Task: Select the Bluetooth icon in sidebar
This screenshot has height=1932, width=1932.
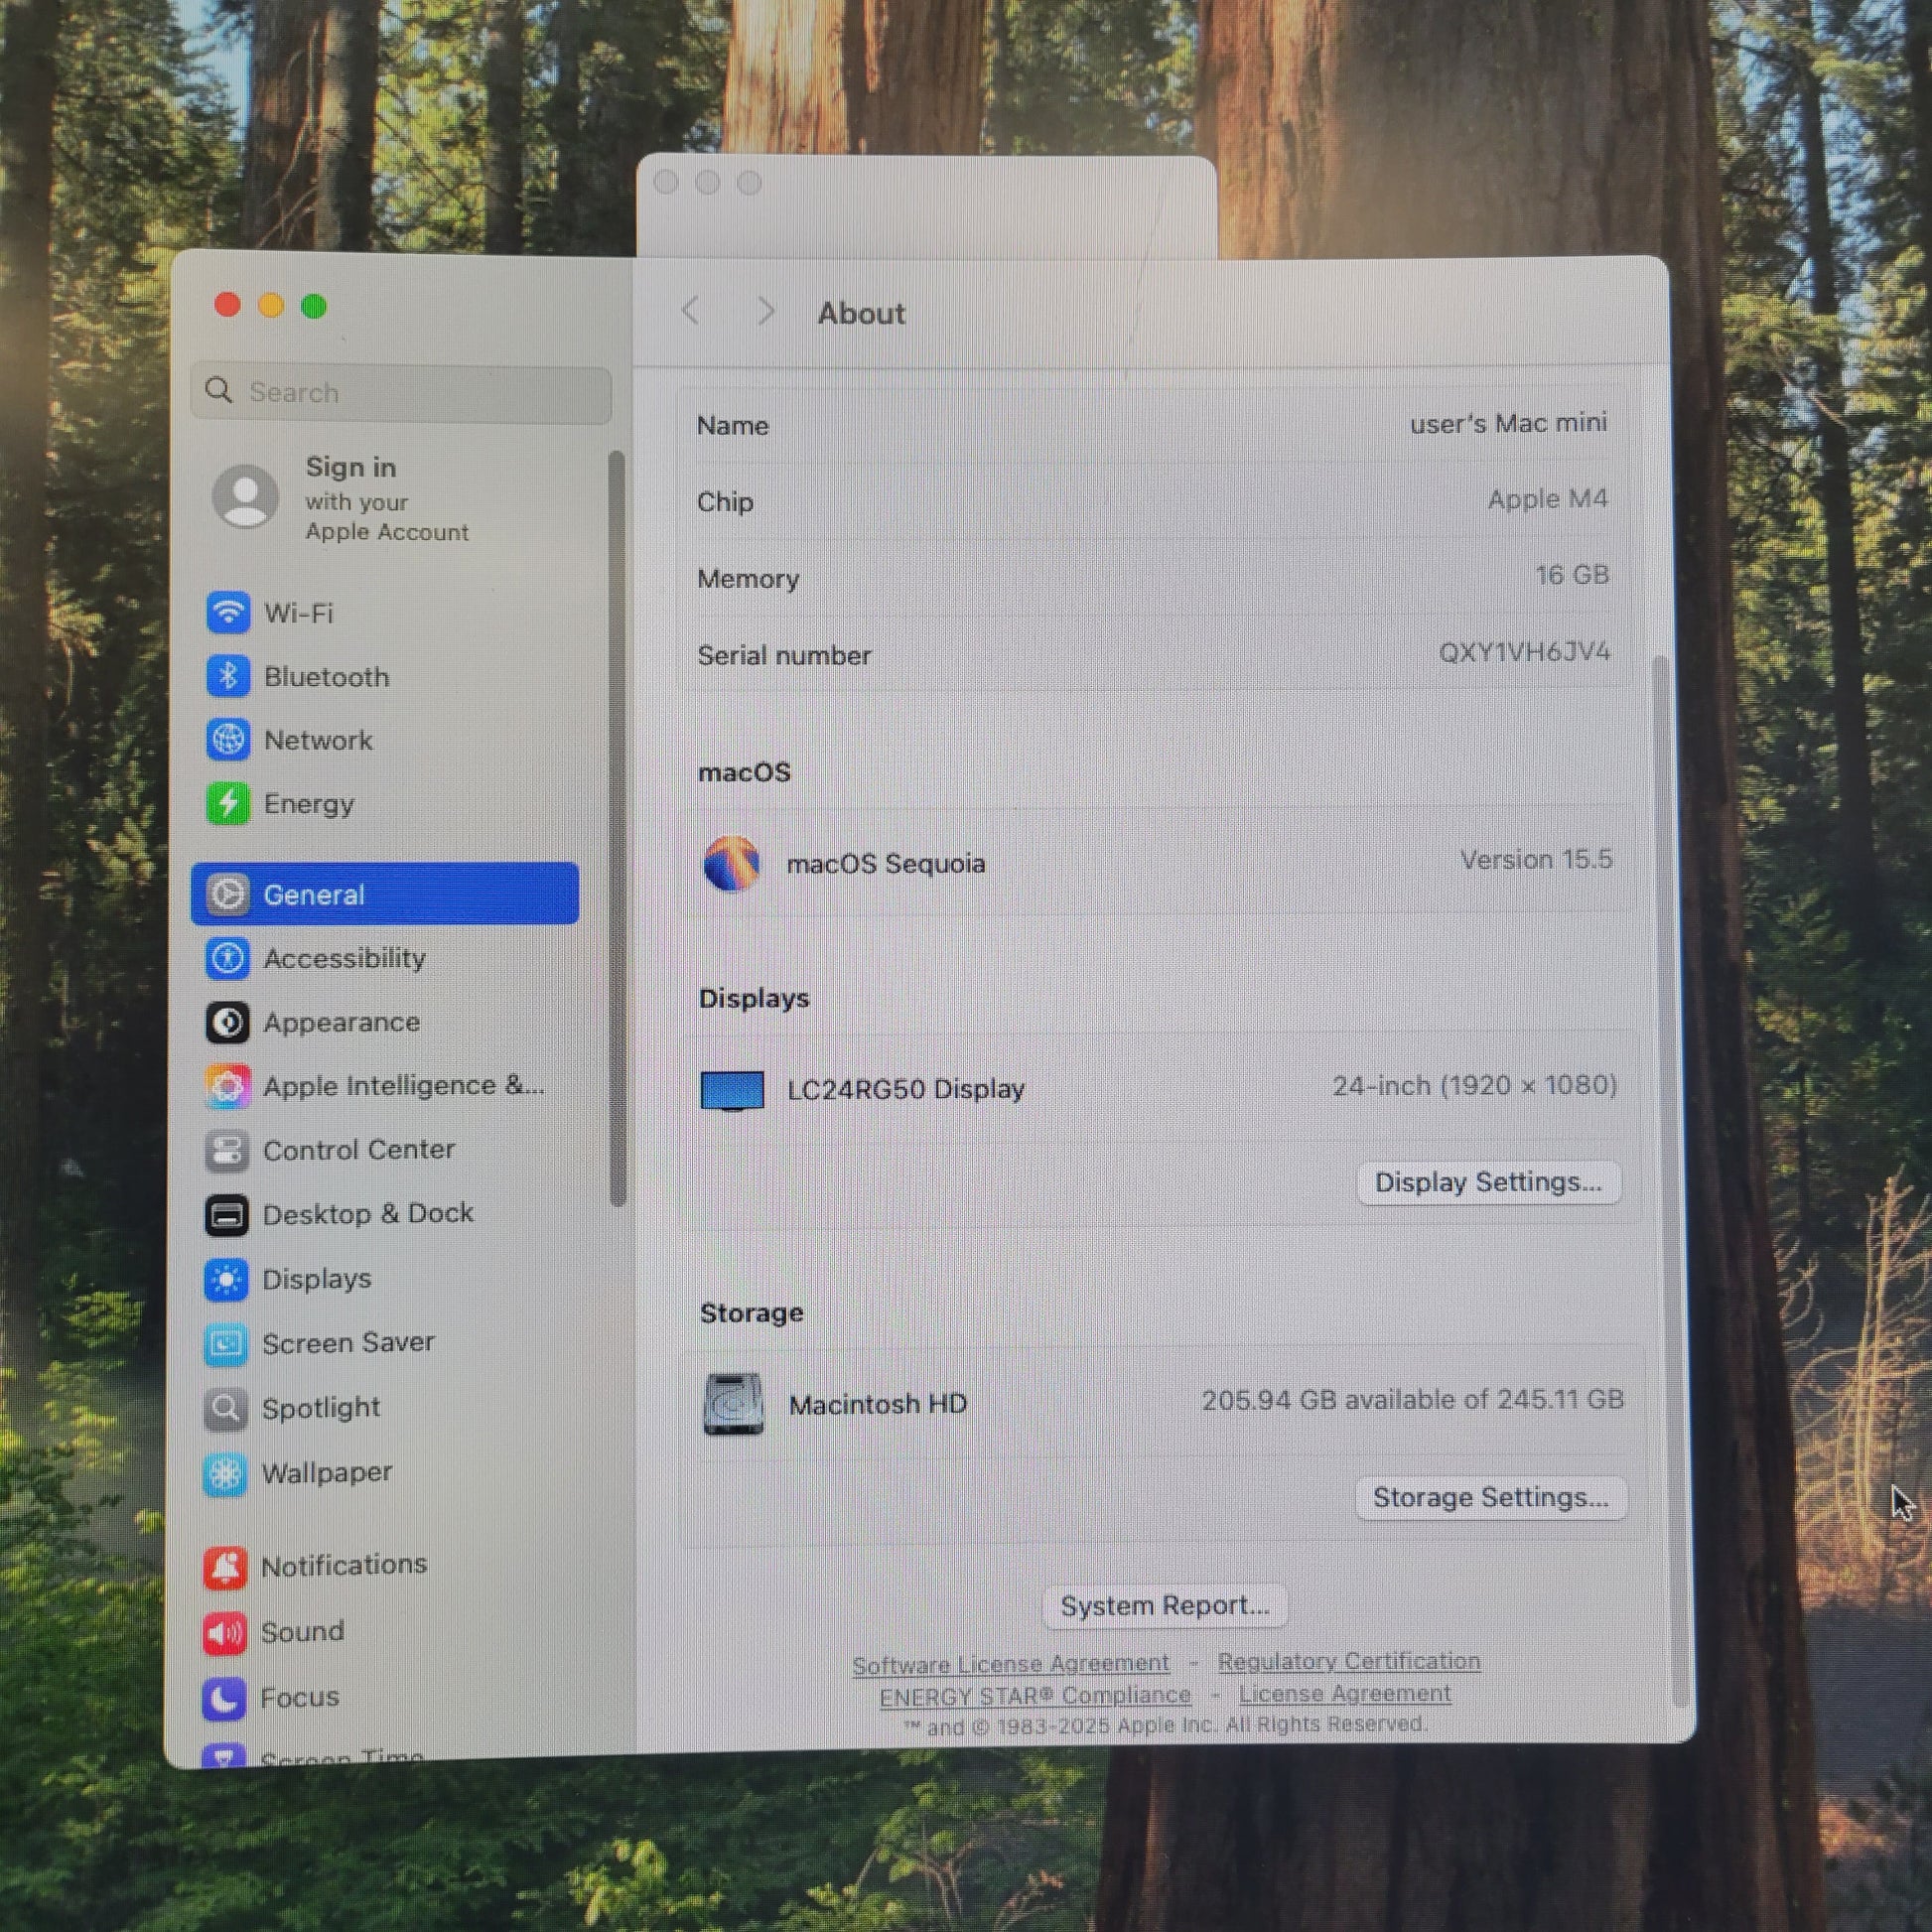Action: (x=227, y=676)
